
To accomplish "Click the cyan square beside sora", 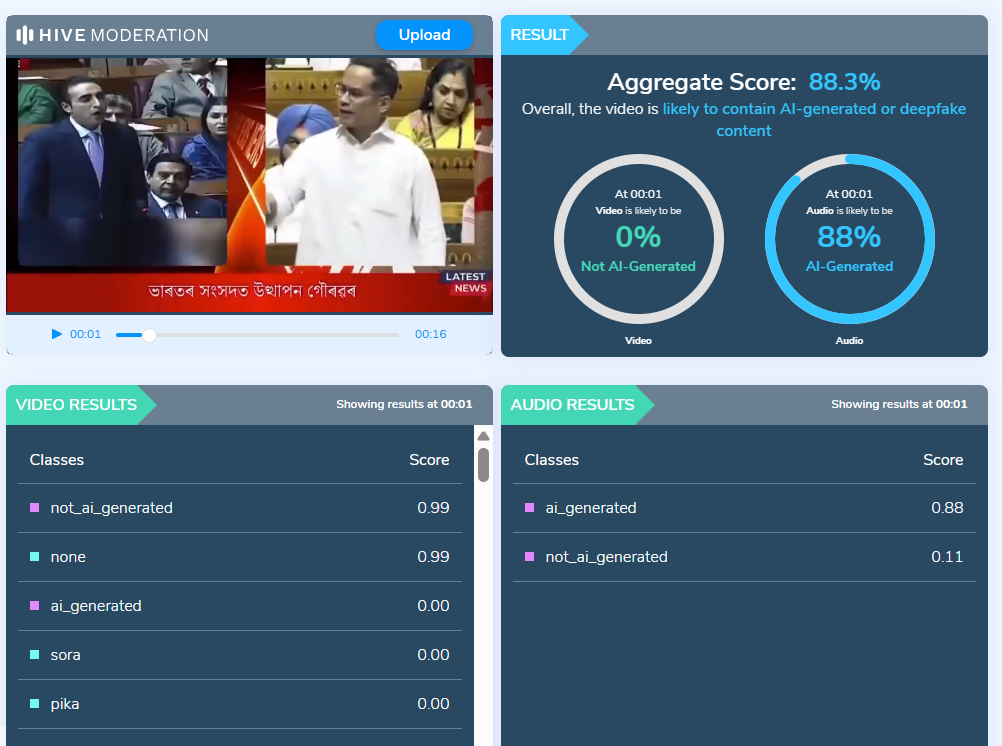I will click(x=35, y=655).
